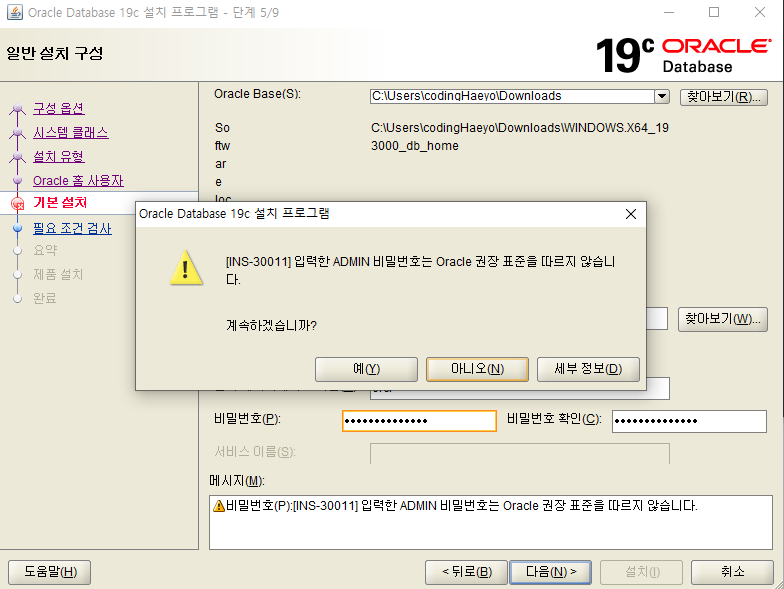This screenshot has width=784, height=589.
Task: Go to 필요 조건 검사 step link
Action: pos(72,228)
